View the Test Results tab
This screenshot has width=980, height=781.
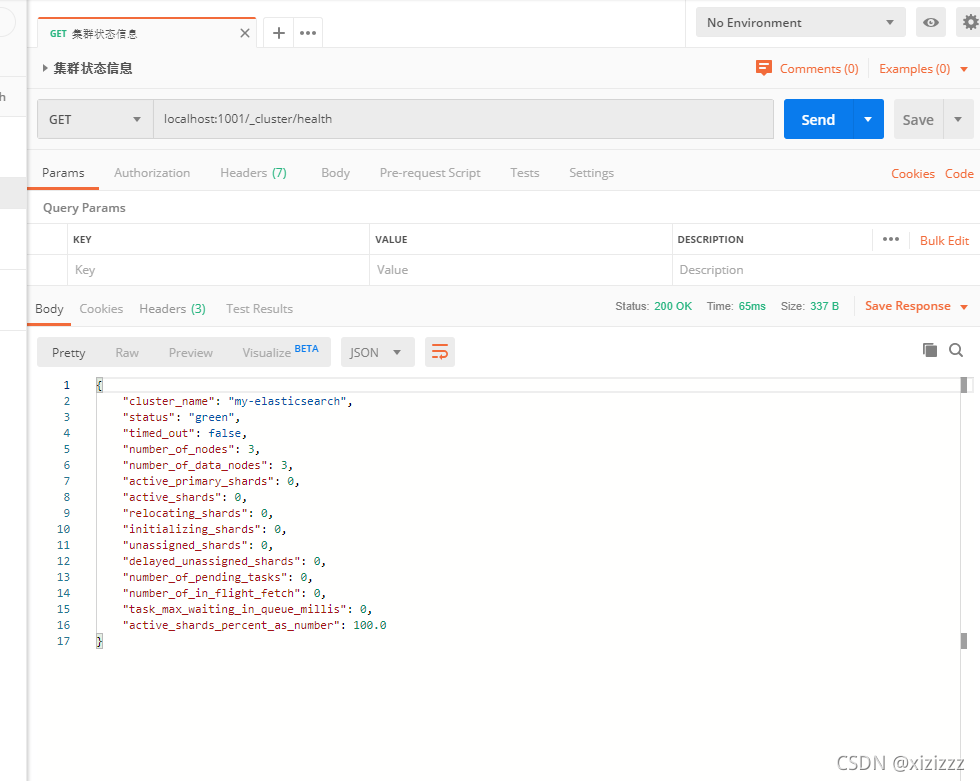(x=259, y=309)
